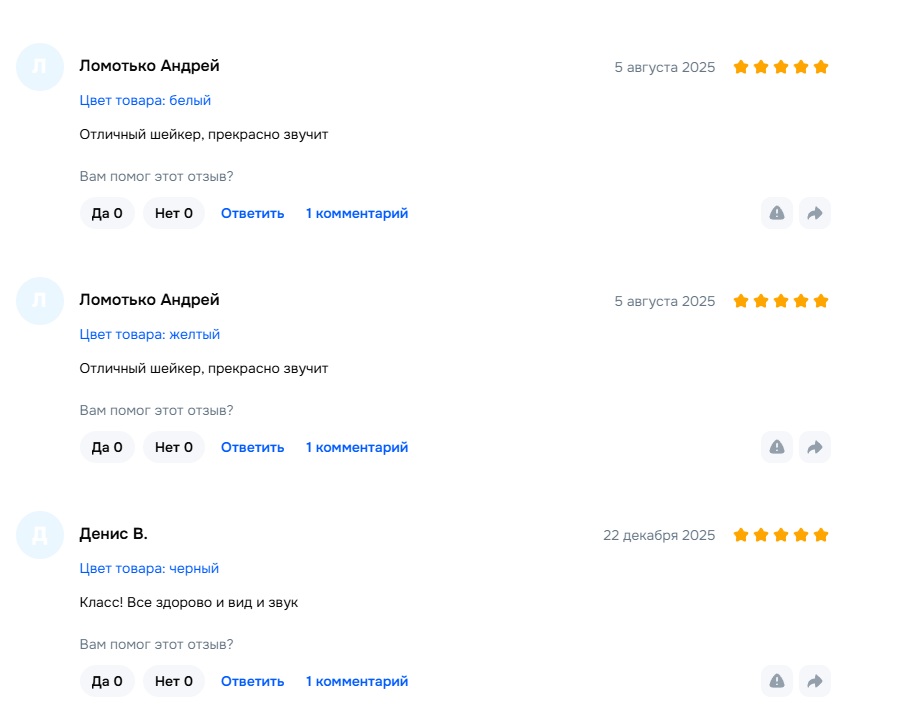The width and height of the screenshot is (912, 715).
Task: Reply to Денис В.'s review via 'Ответить'
Action: tap(253, 681)
